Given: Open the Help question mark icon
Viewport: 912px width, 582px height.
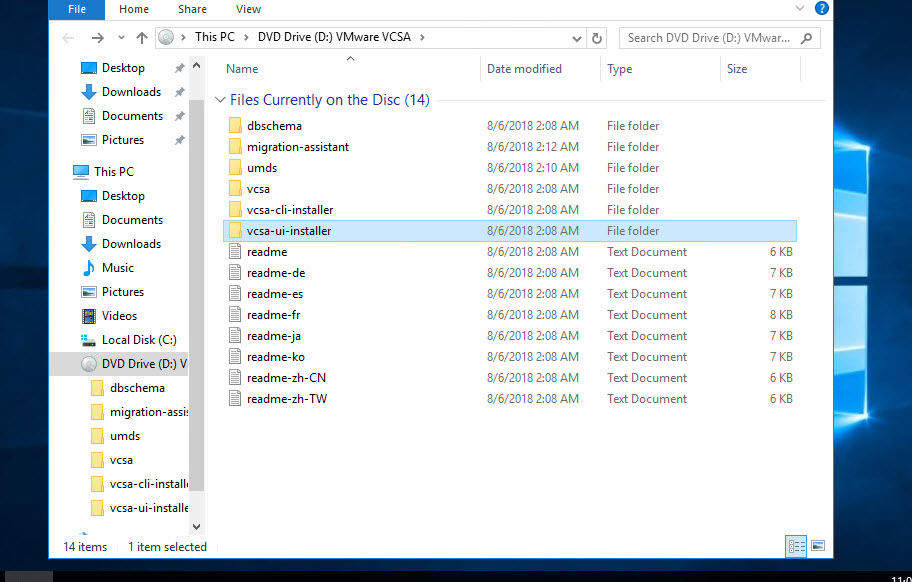Looking at the screenshot, I should pyautogui.click(x=821, y=9).
